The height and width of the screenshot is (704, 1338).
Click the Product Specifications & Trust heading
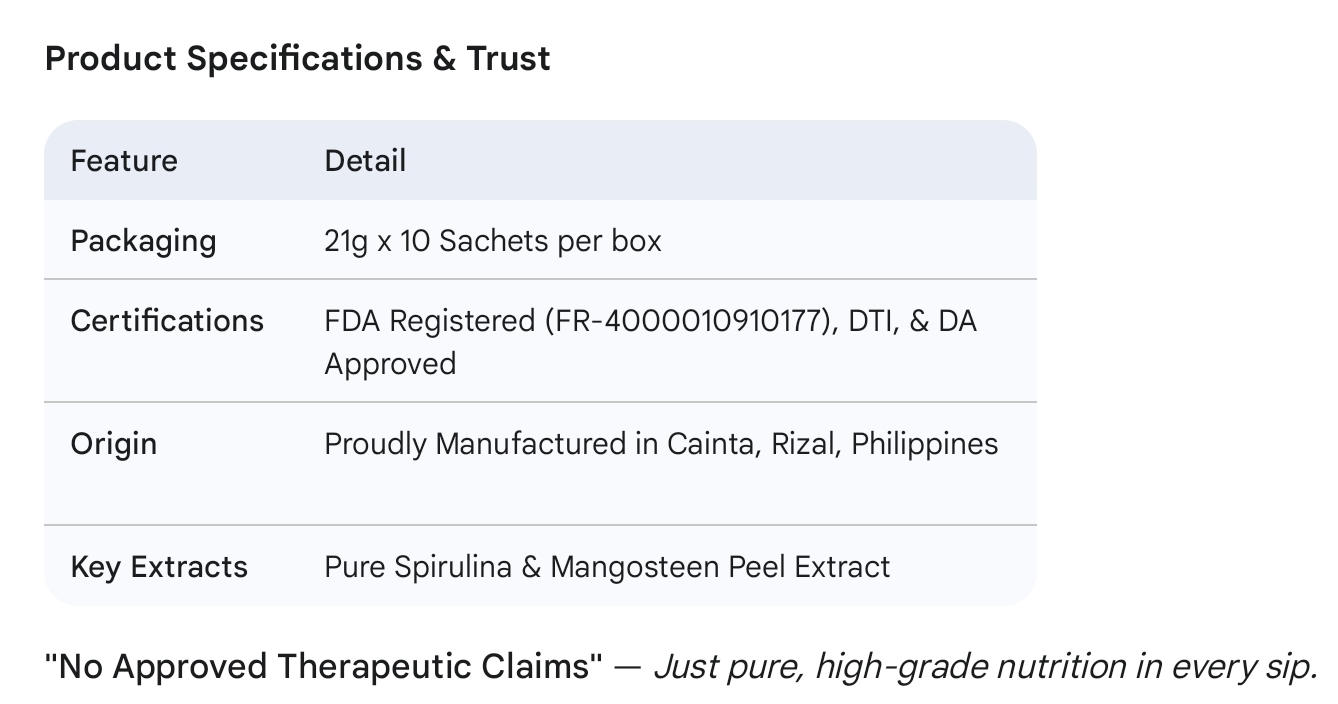pyautogui.click(x=297, y=59)
